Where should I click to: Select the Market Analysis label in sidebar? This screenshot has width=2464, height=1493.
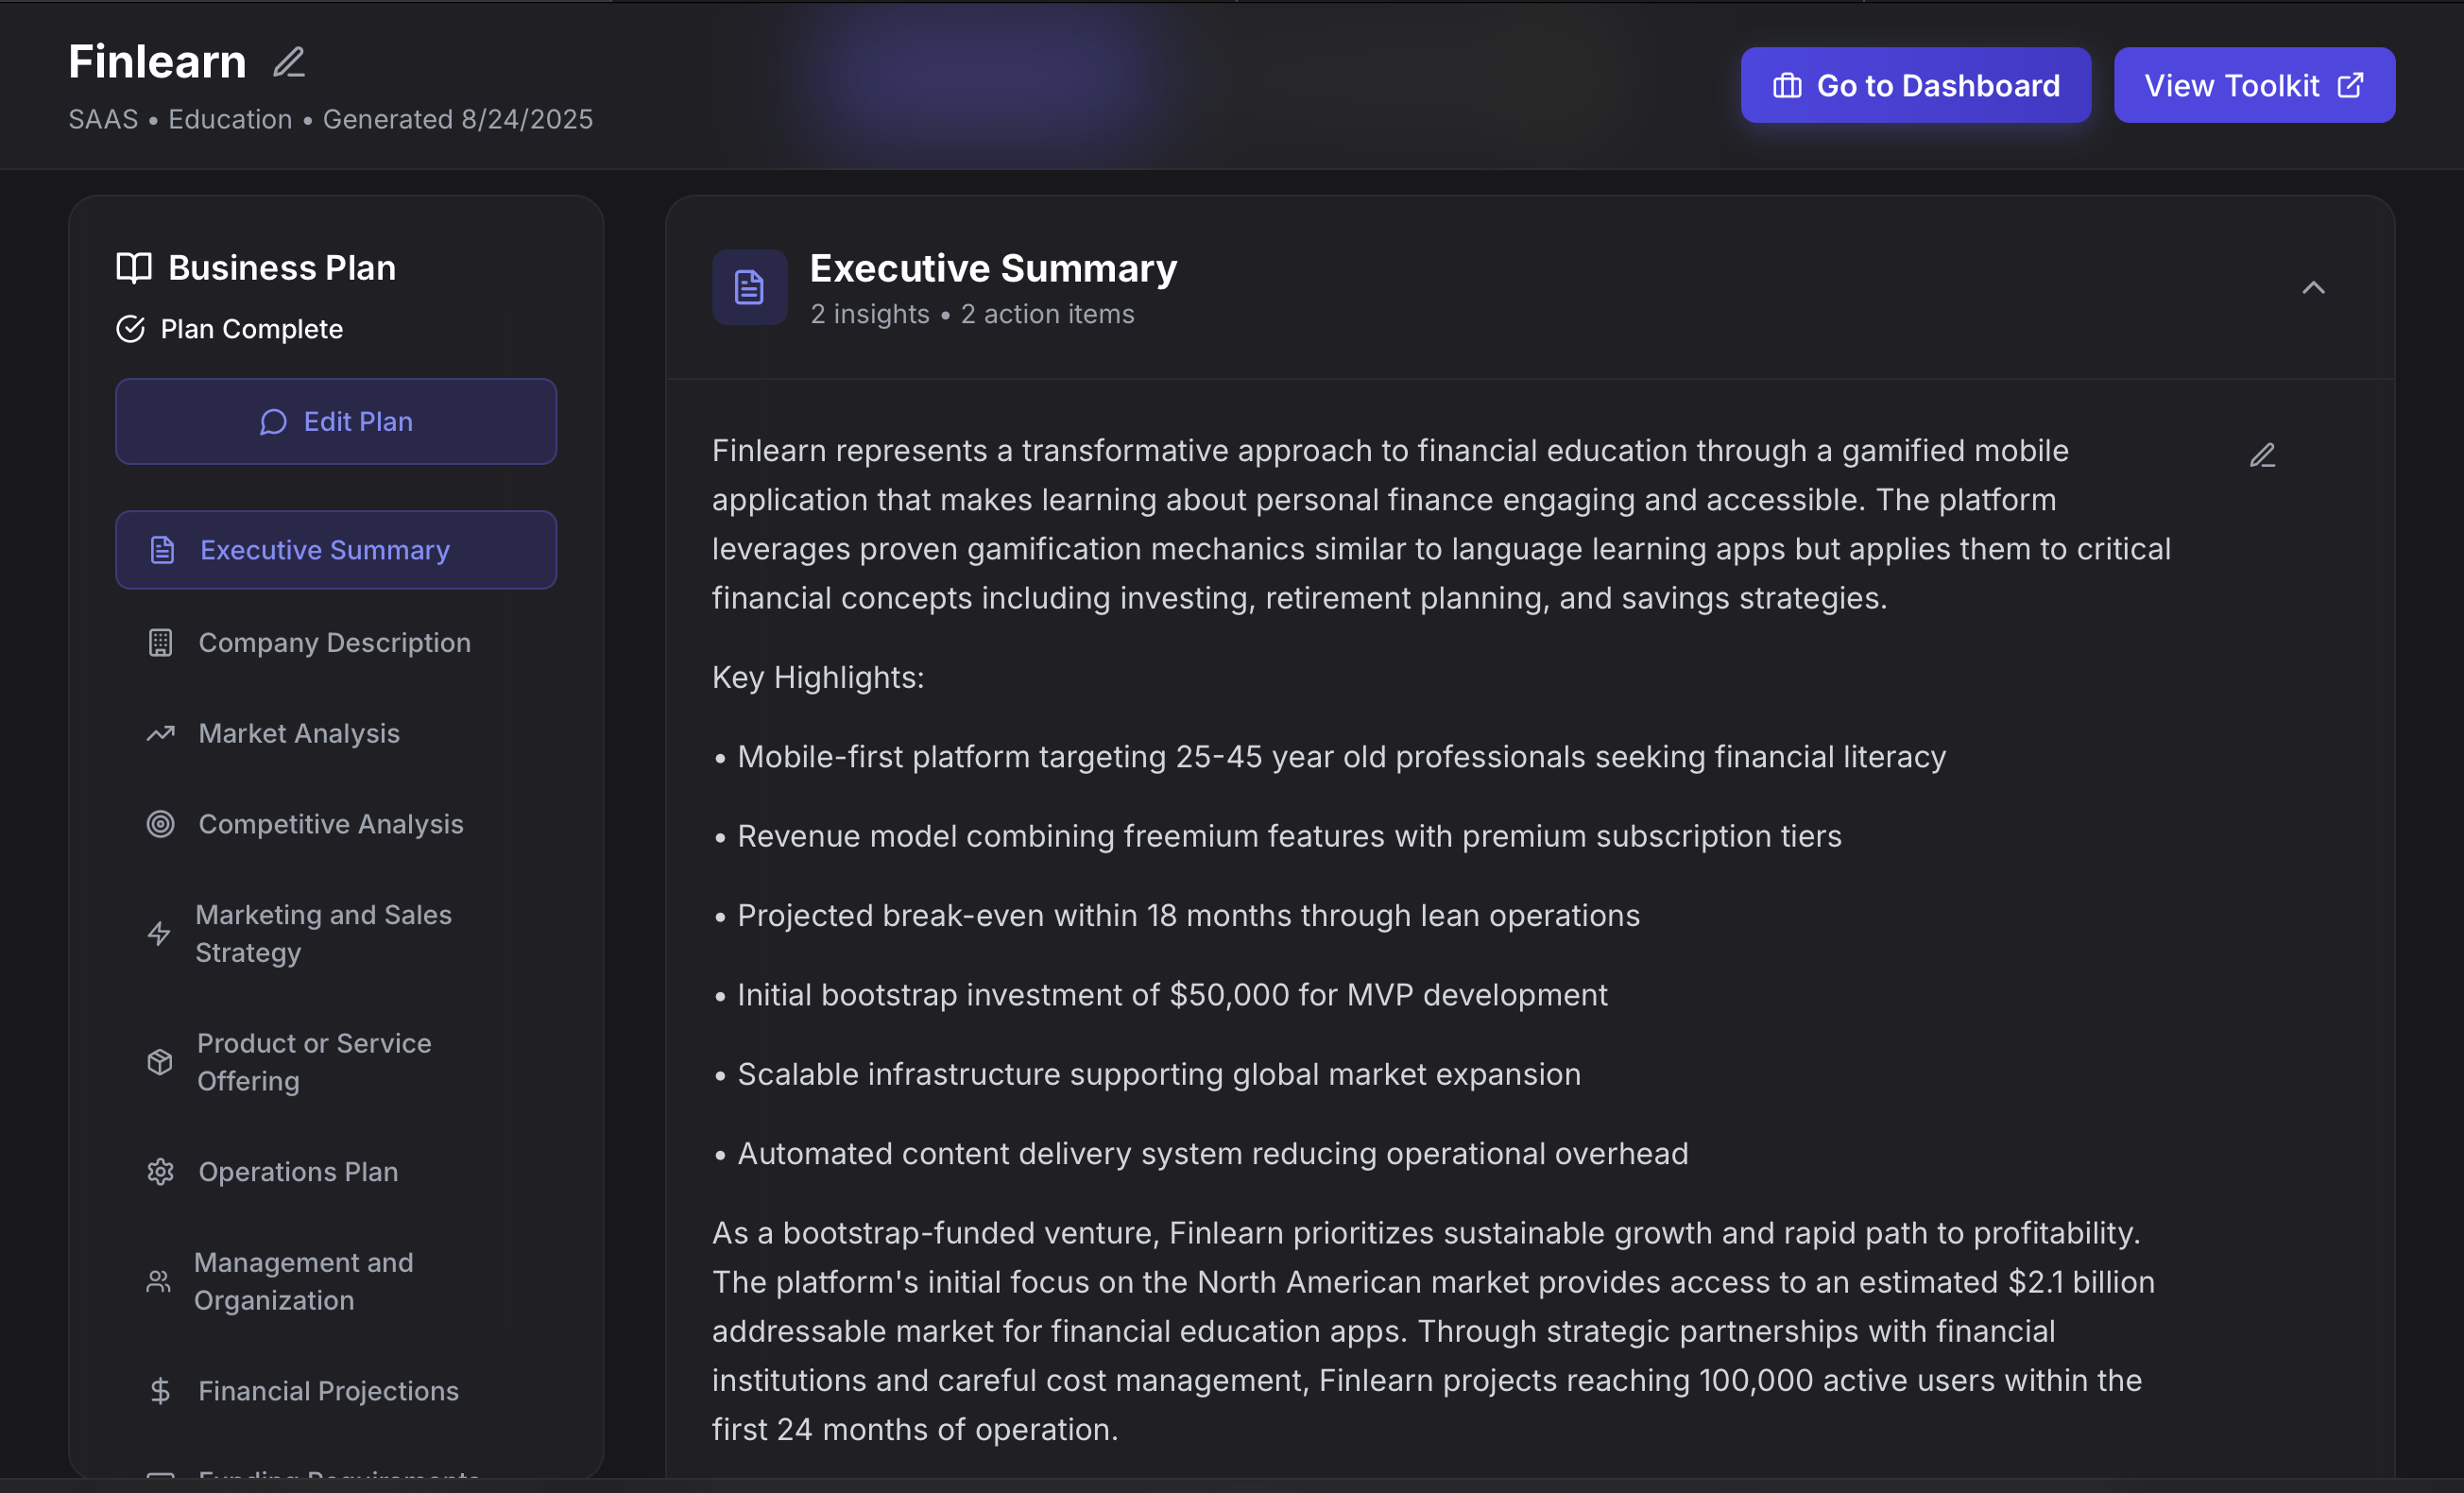(x=299, y=734)
